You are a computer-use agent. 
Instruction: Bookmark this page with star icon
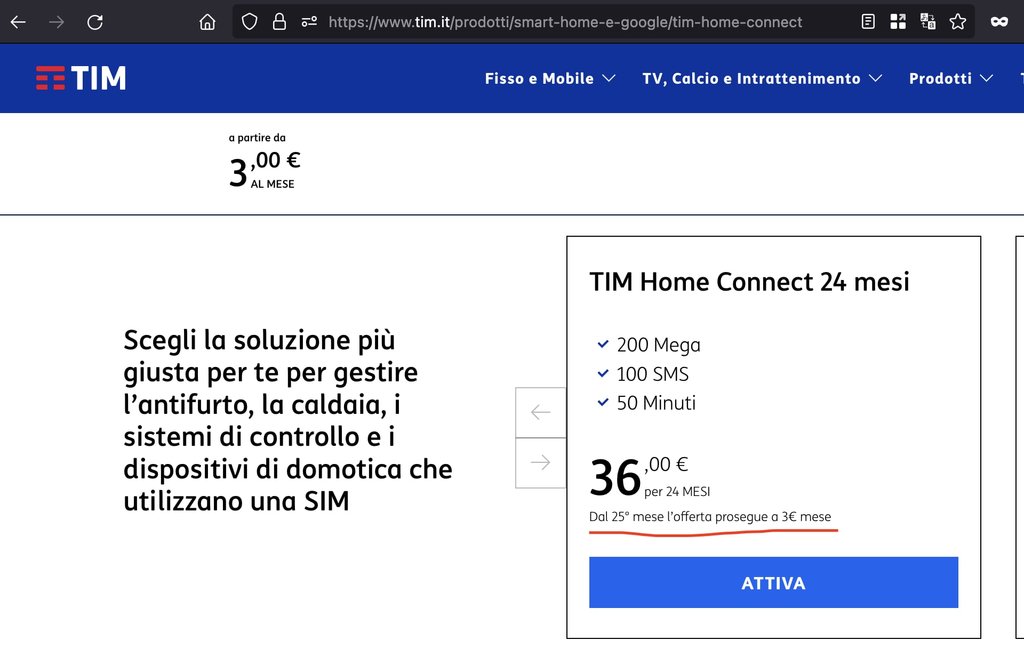958,22
